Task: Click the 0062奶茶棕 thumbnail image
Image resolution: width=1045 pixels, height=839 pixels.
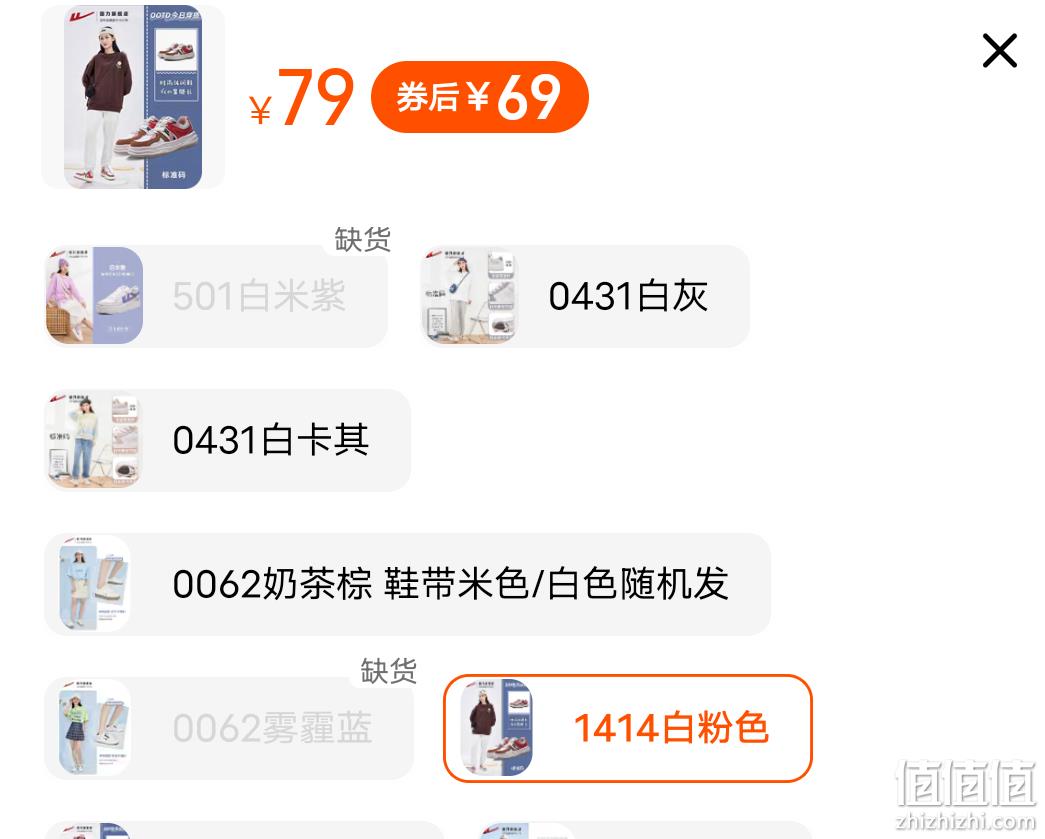Action: click(94, 584)
